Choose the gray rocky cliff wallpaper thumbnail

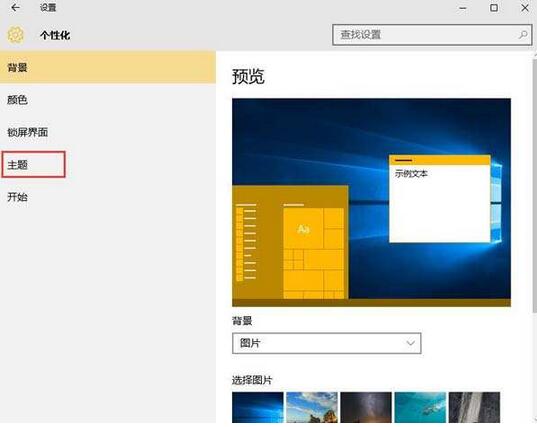tap(474, 407)
